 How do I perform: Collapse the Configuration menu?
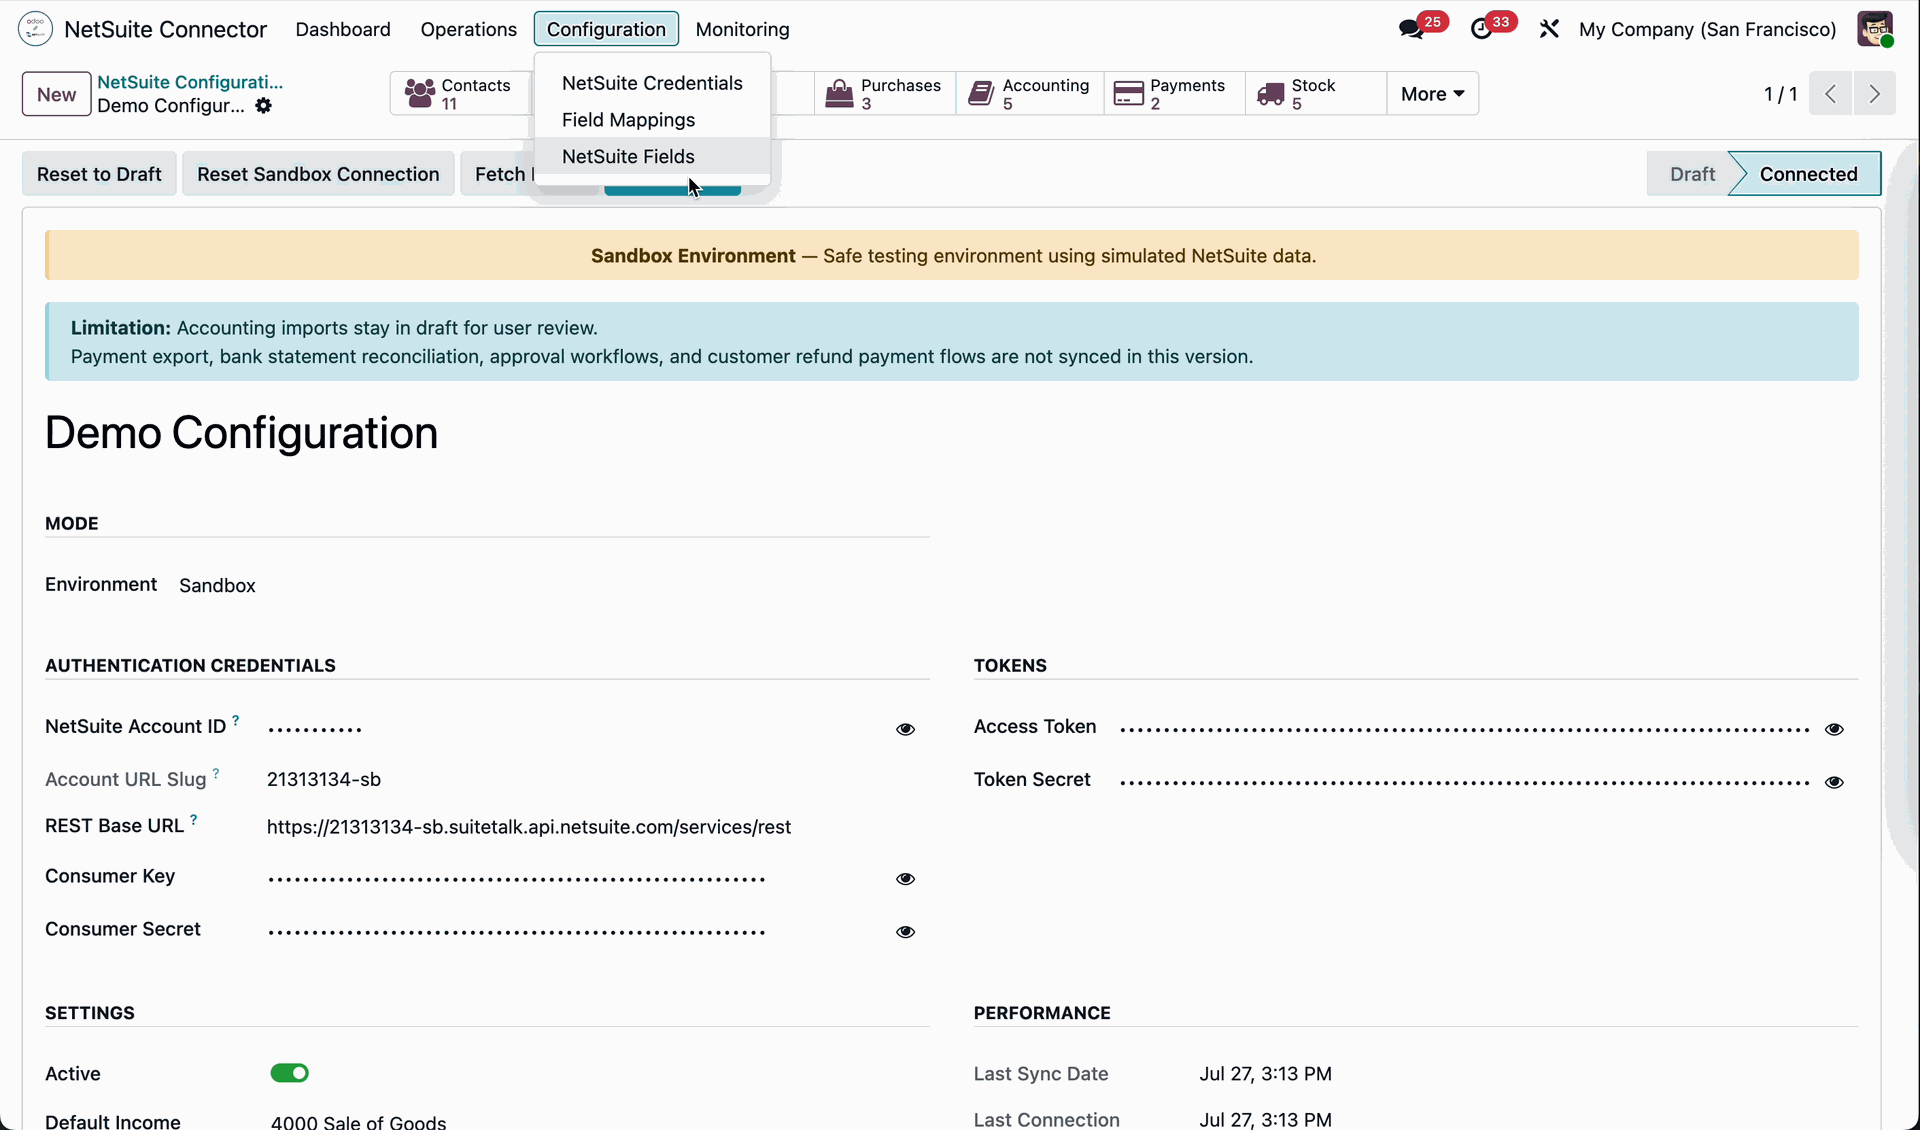point(606,29)
